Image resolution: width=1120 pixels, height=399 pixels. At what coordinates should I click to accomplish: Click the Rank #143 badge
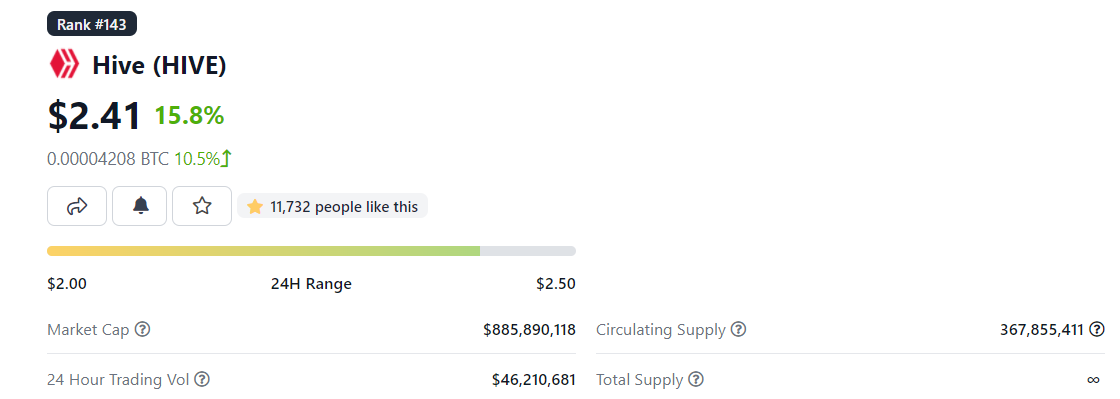click(91, 24)
